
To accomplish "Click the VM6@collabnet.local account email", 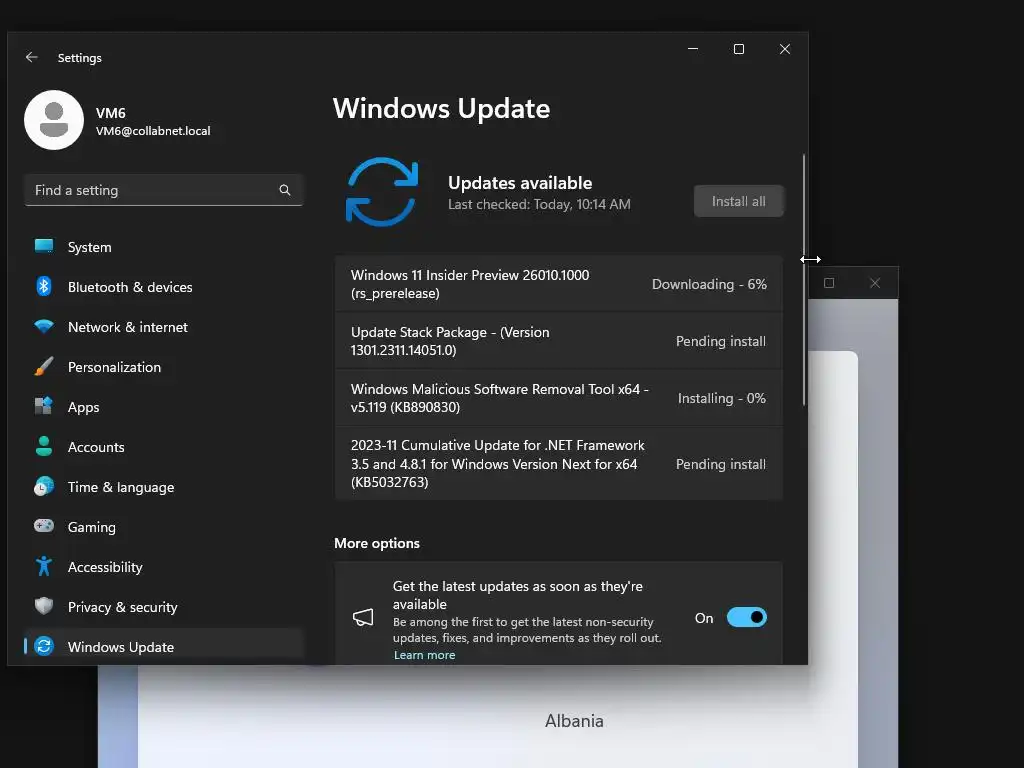I will pos(153,131).
